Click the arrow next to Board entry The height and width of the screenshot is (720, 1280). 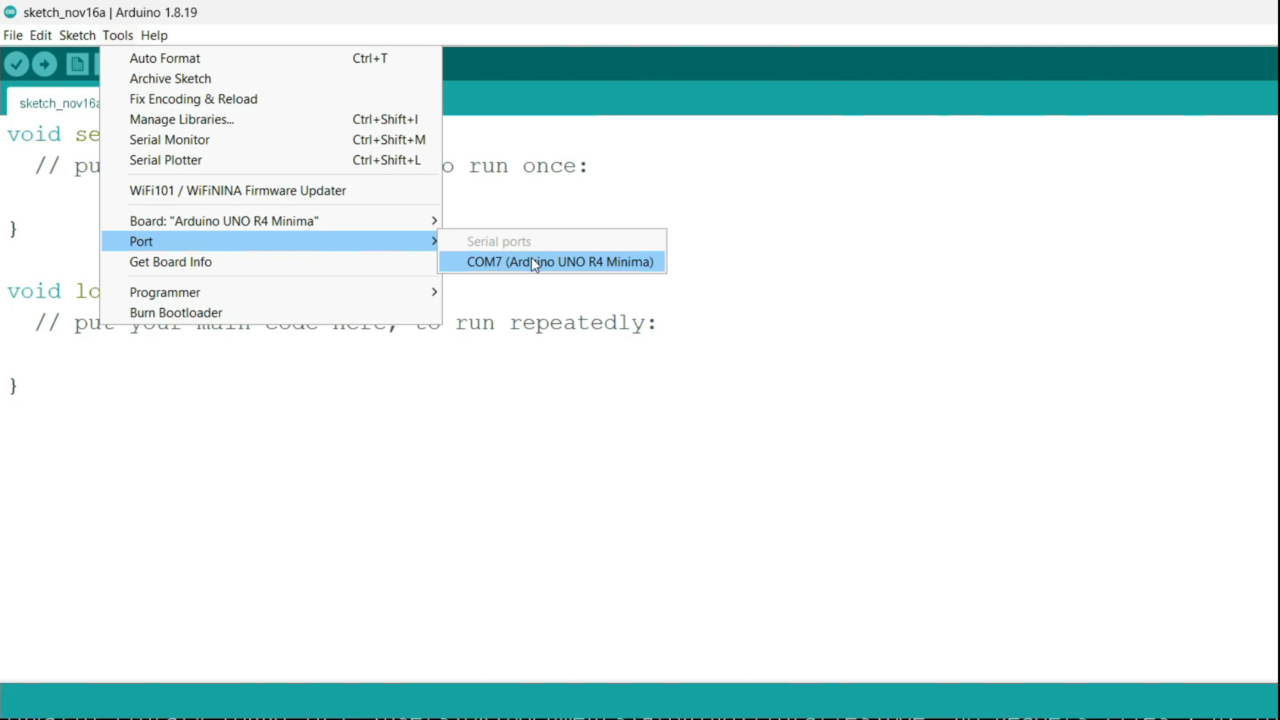[x=434, y=221]
